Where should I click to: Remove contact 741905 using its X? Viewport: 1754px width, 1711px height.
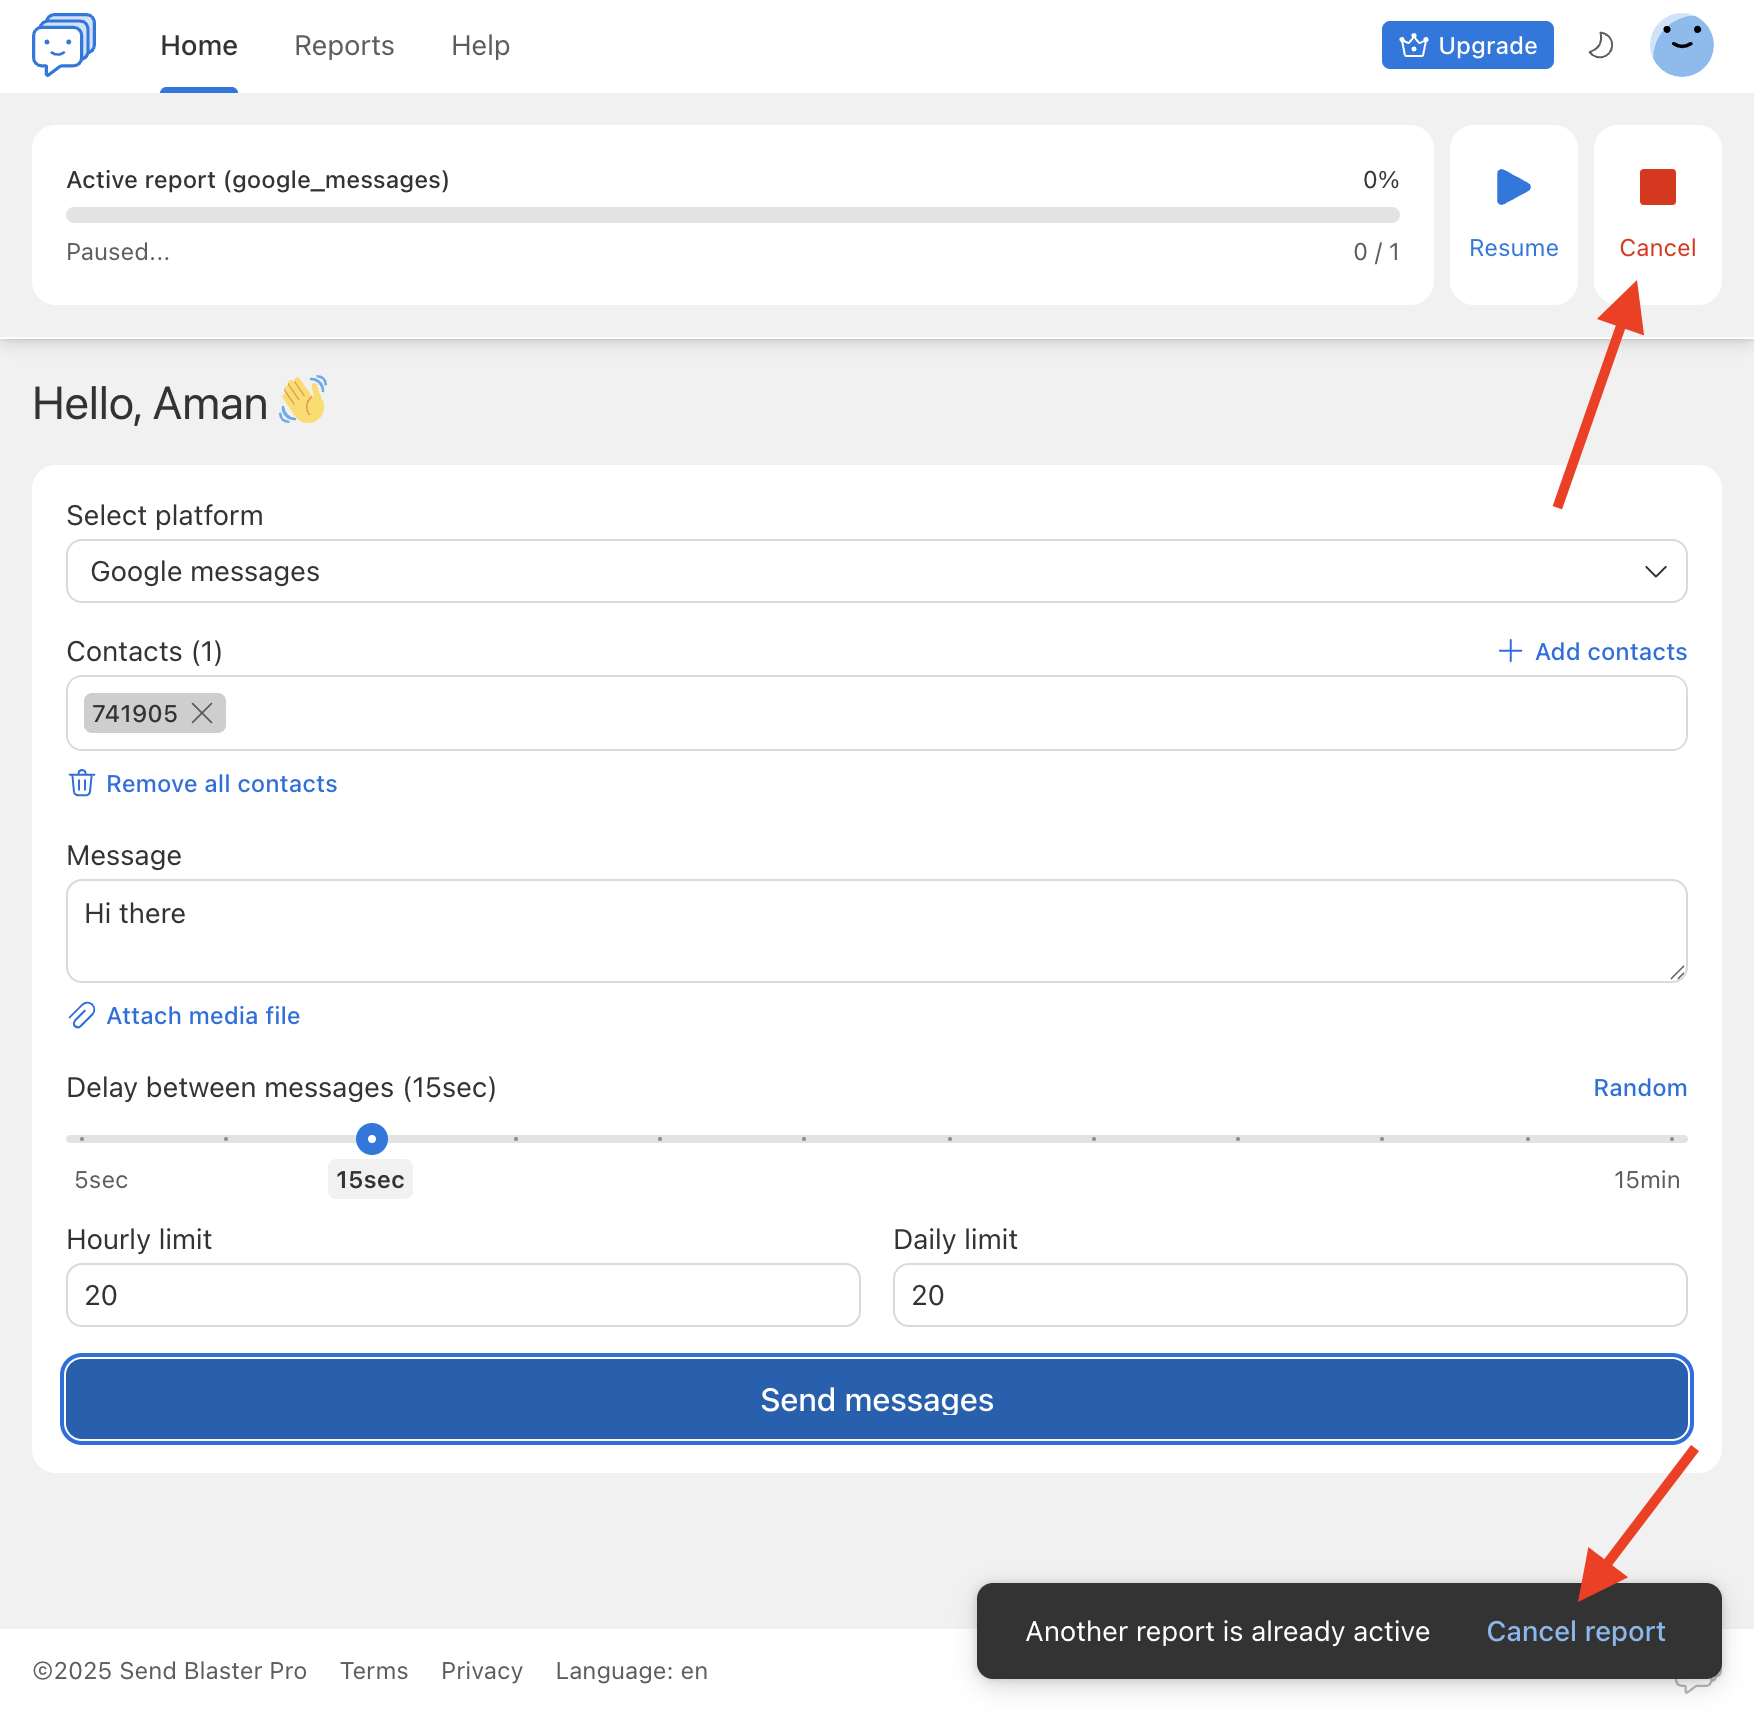click(x=202, y=713)
